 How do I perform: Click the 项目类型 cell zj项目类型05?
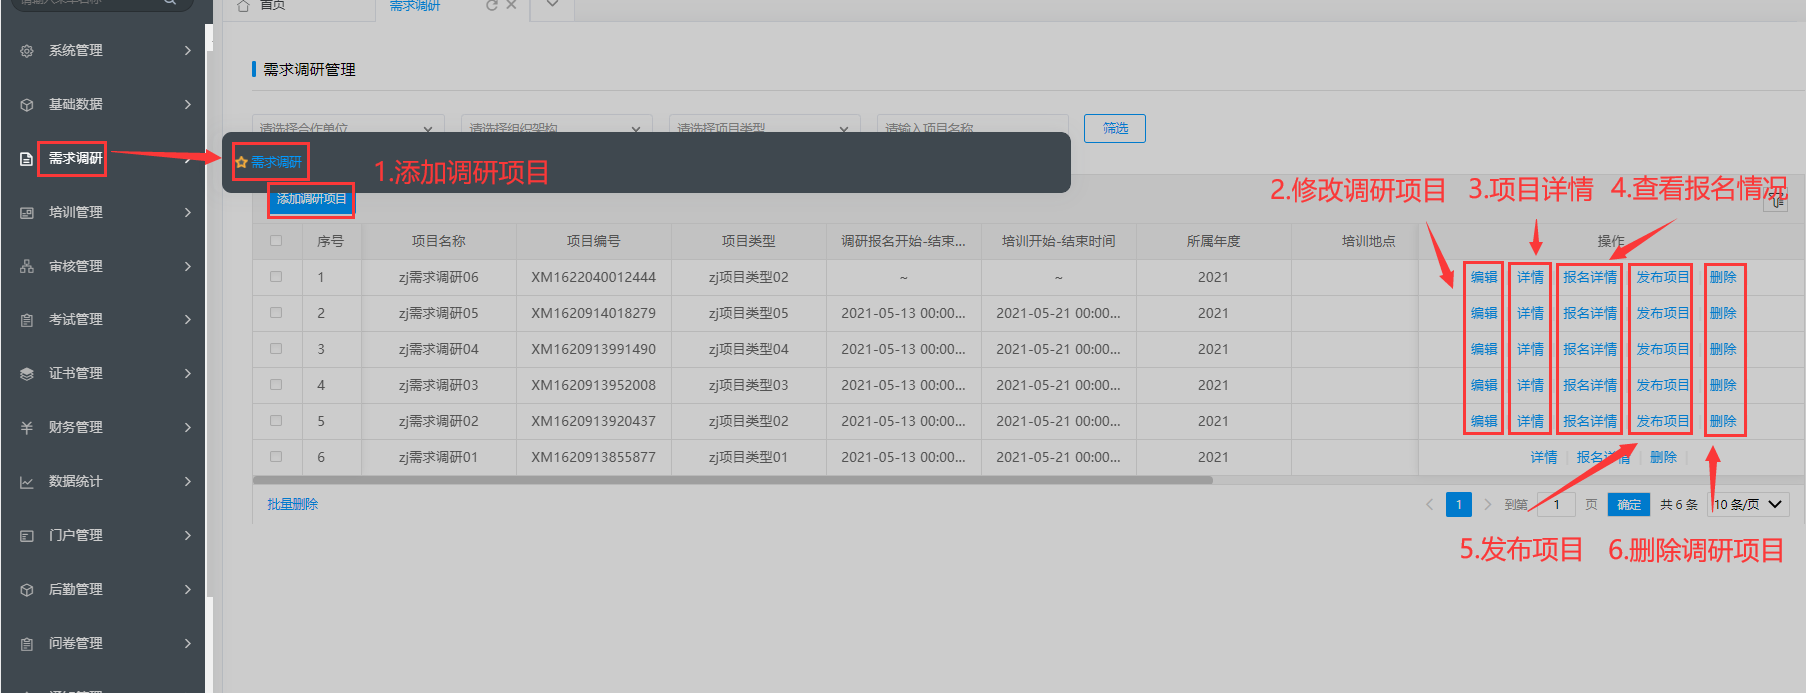[749, 313]
